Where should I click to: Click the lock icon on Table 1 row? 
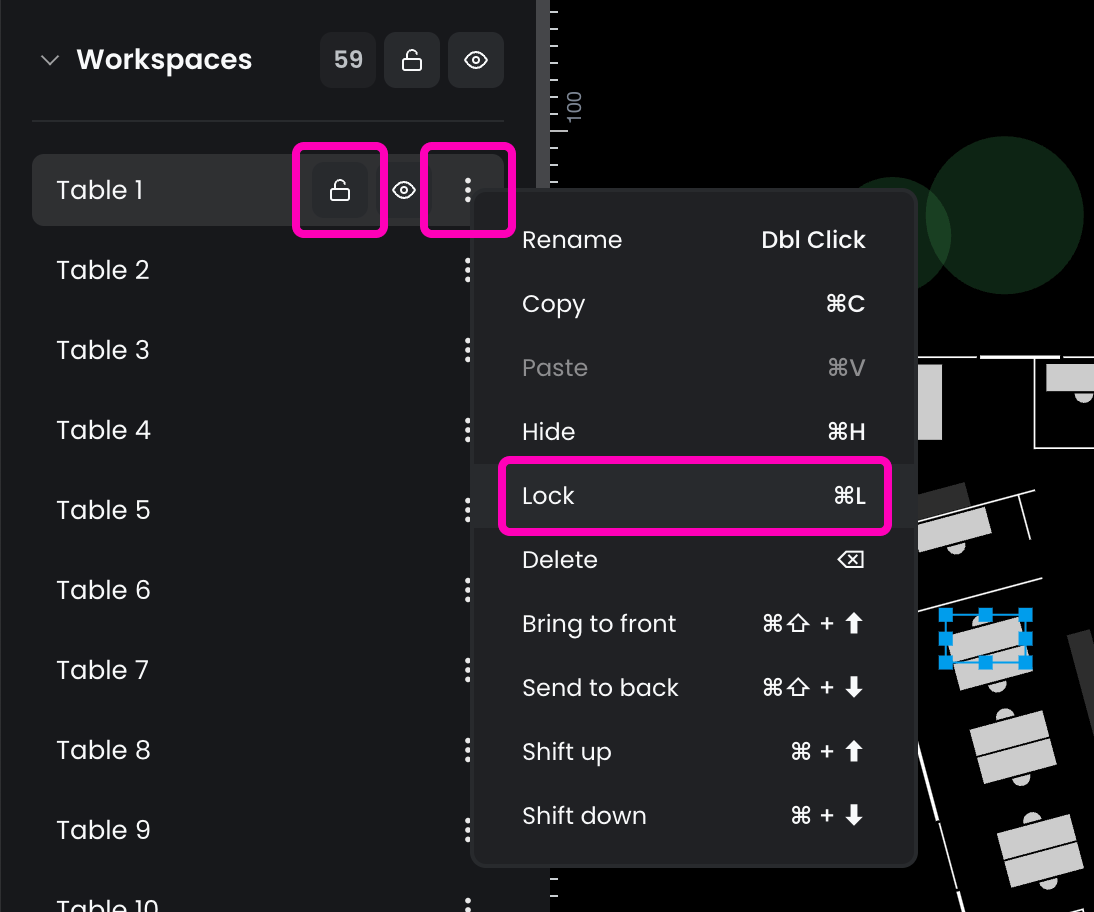pos(340,190)
